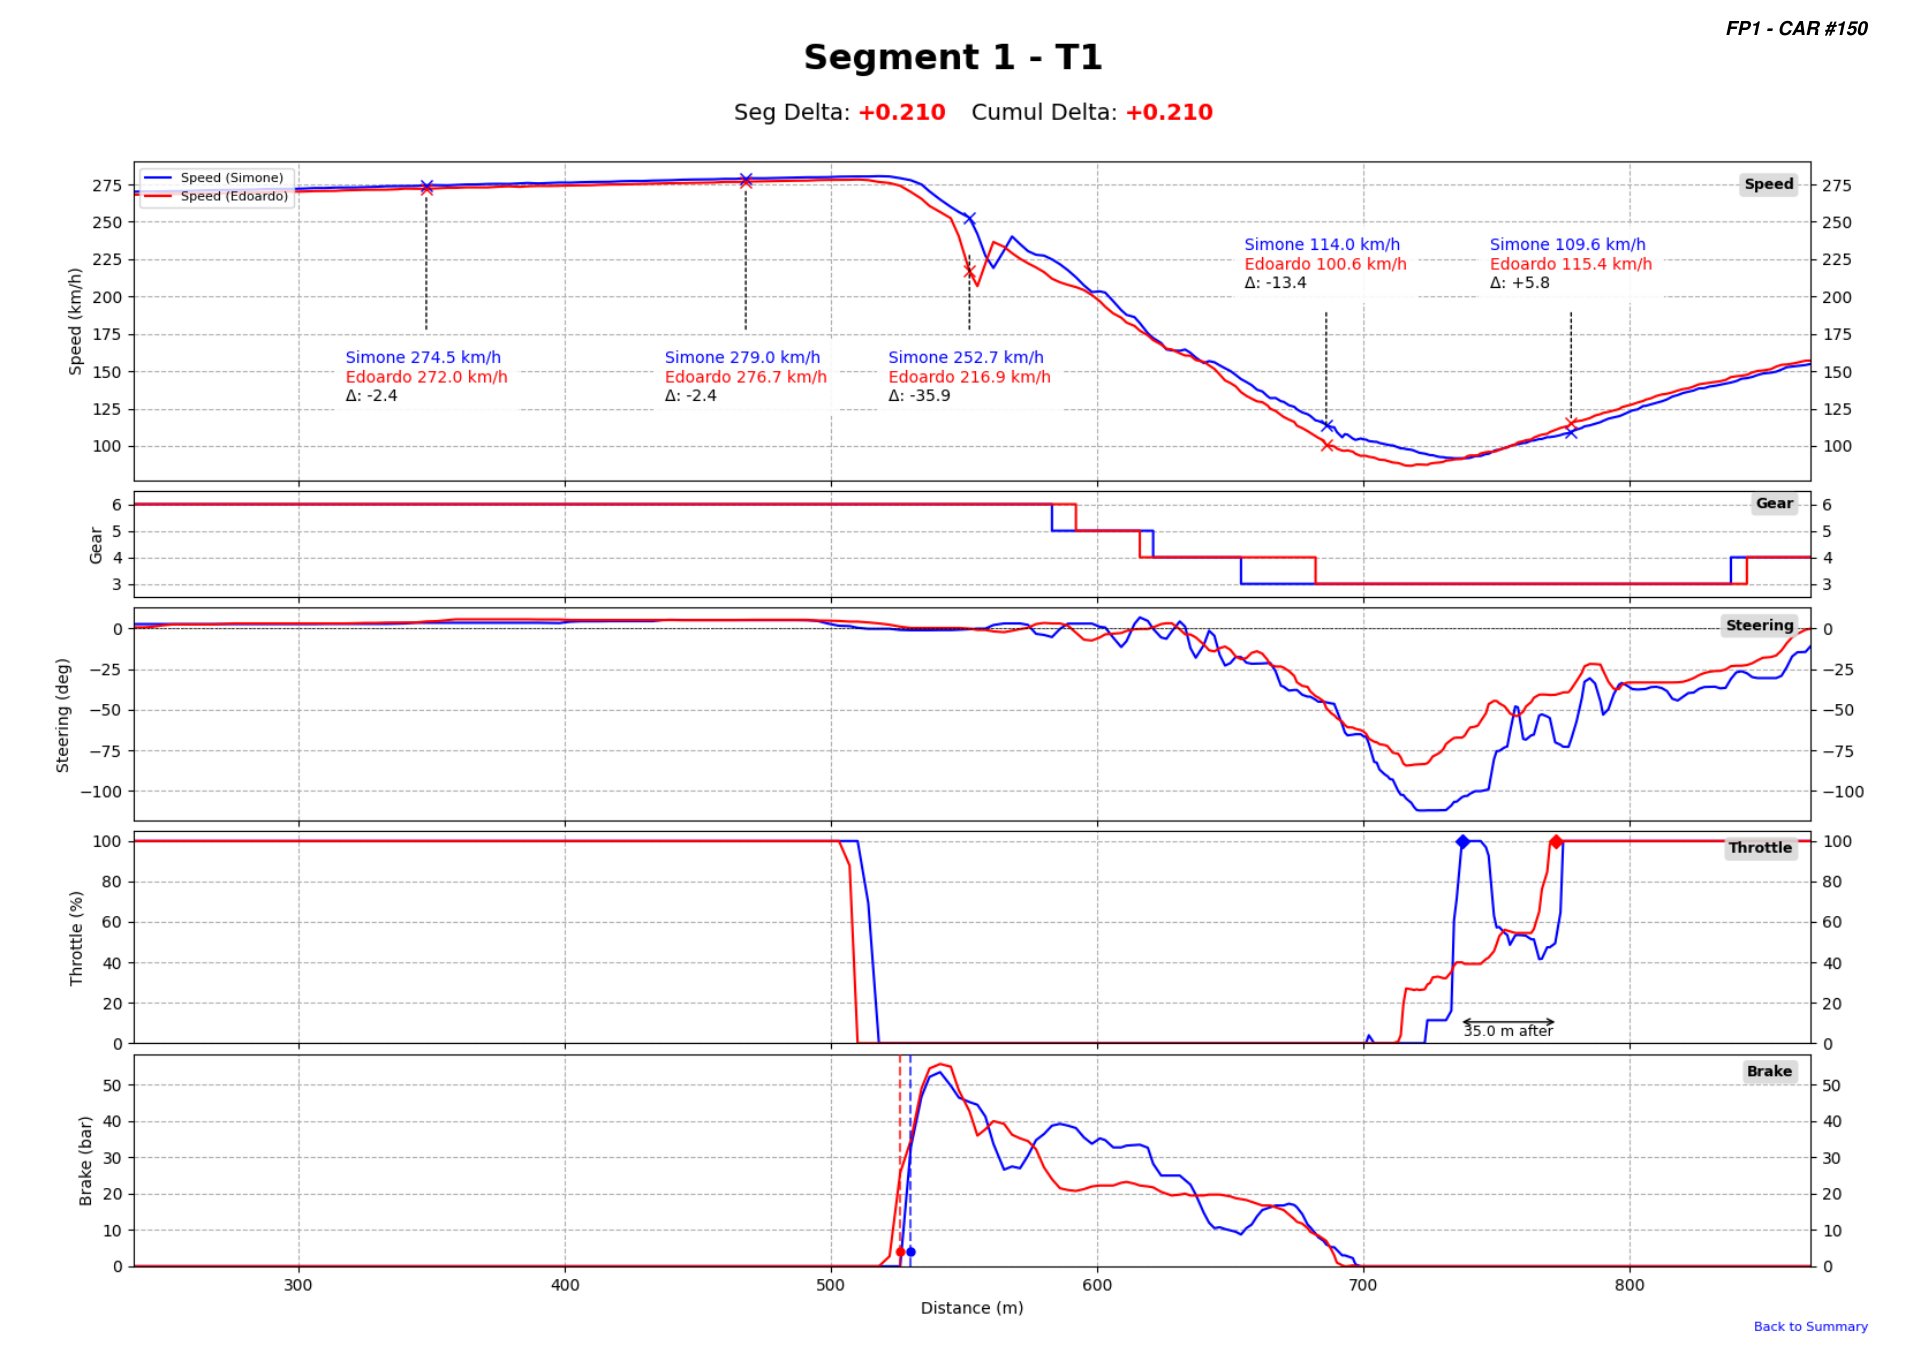This screenshot has width=1906, height=1347.
Task: Click the 35.0 m after annotation
Action: 1508,1031
